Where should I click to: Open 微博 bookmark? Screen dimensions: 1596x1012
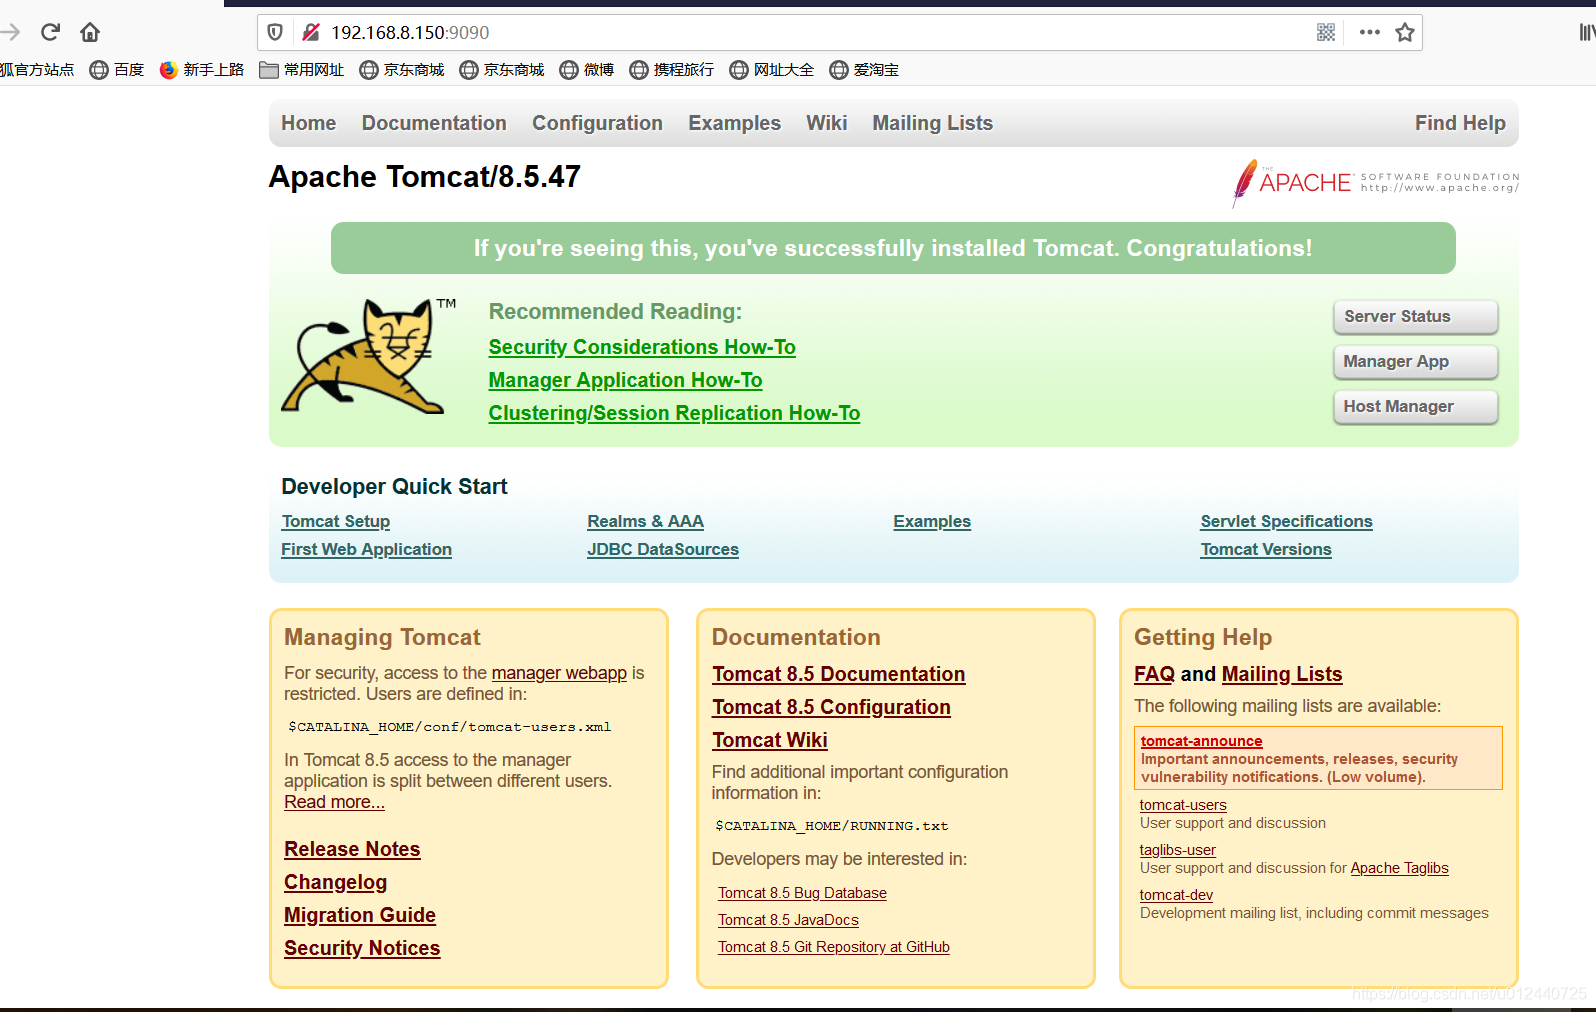point(587,69)
